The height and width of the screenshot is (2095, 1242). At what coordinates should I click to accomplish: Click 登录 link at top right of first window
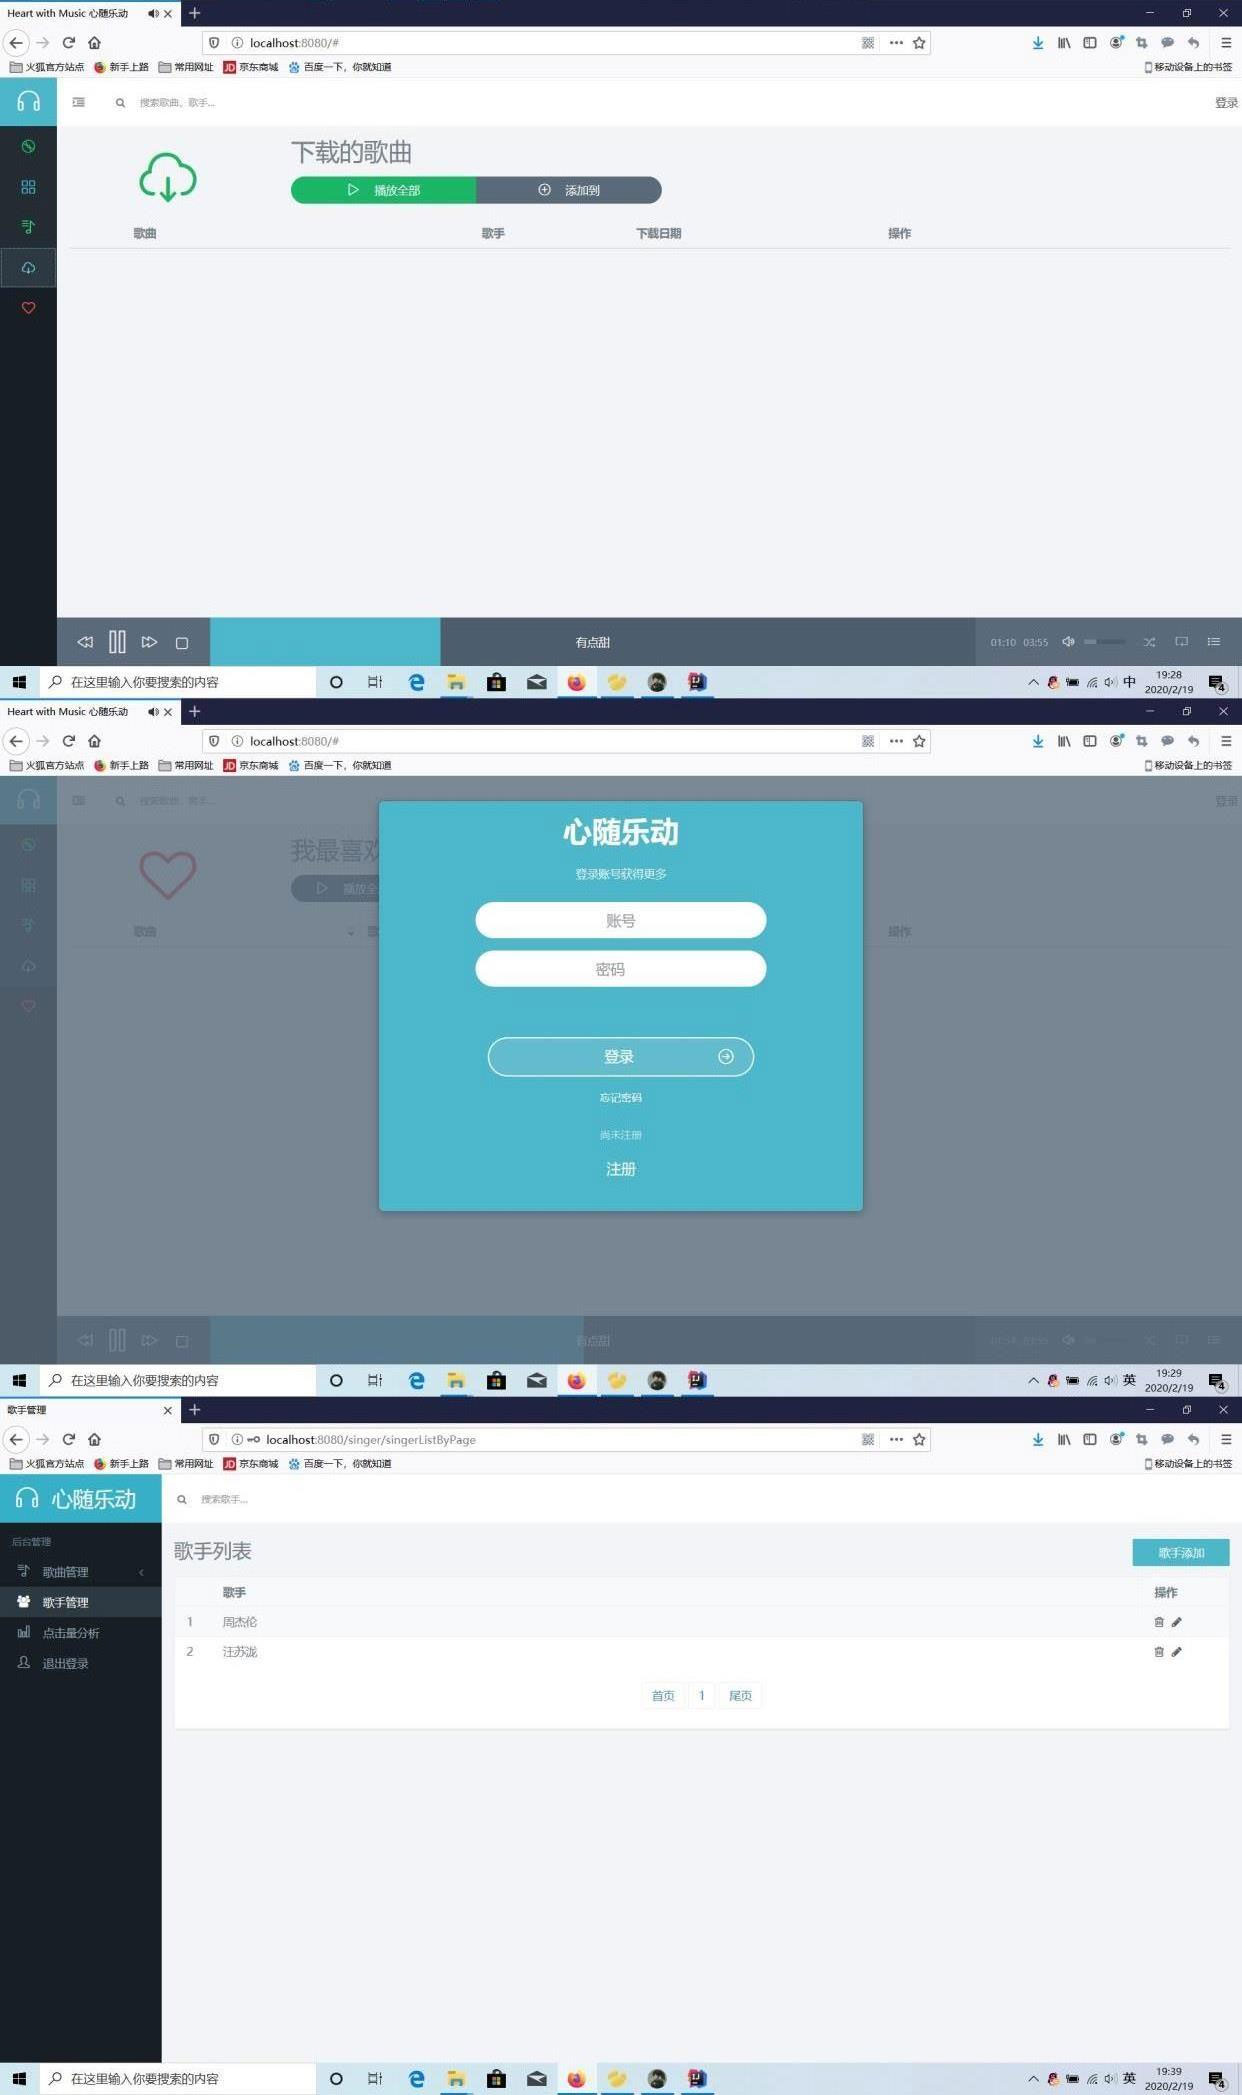1226,102
